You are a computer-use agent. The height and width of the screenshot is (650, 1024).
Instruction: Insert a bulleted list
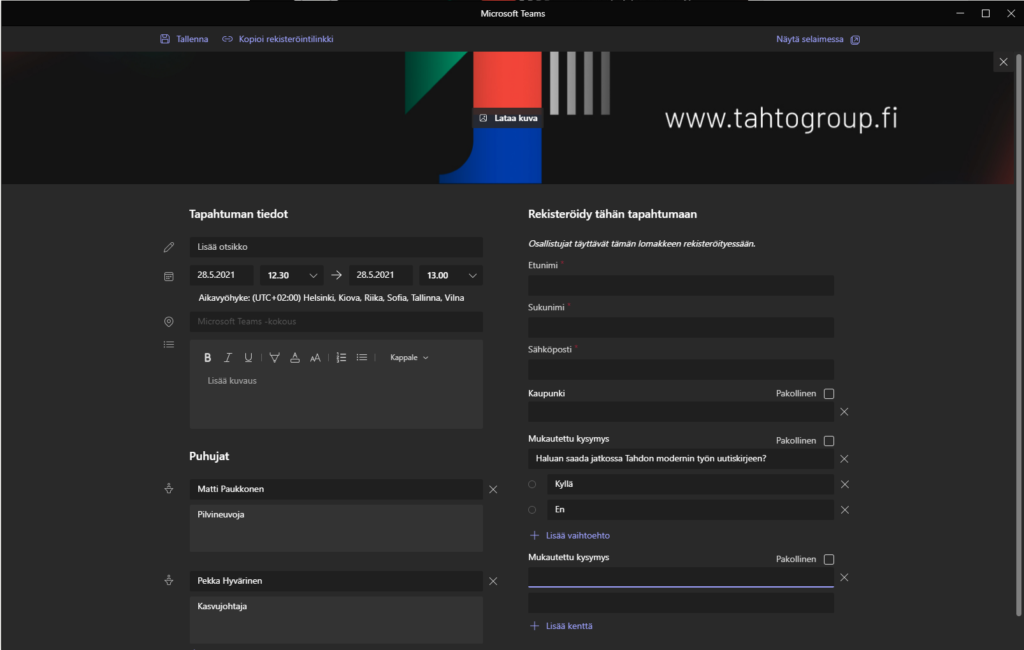[362, 357]
